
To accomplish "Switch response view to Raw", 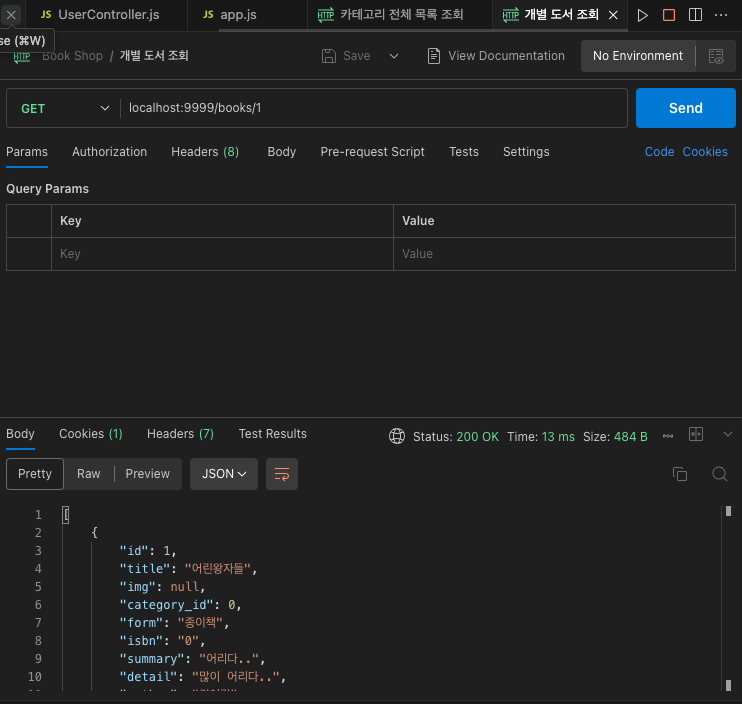I will tap(89, 474).
